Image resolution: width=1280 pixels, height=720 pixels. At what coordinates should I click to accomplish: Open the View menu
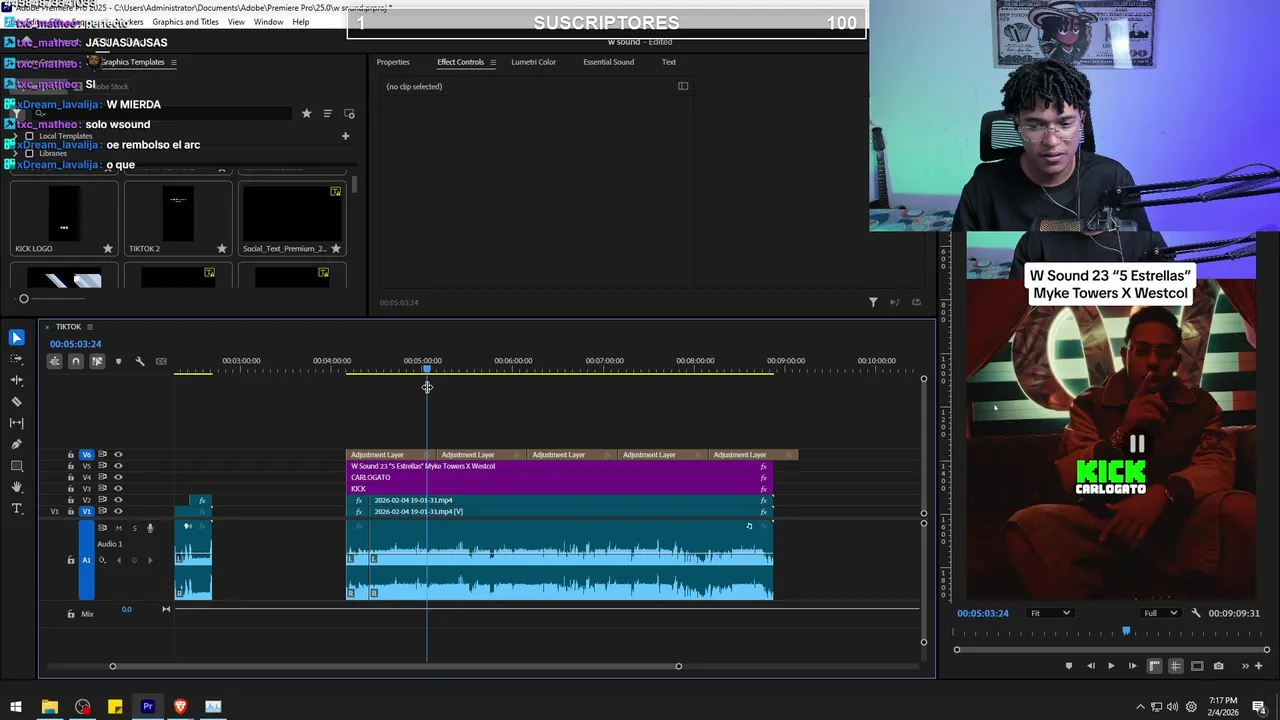pos(236,22)
